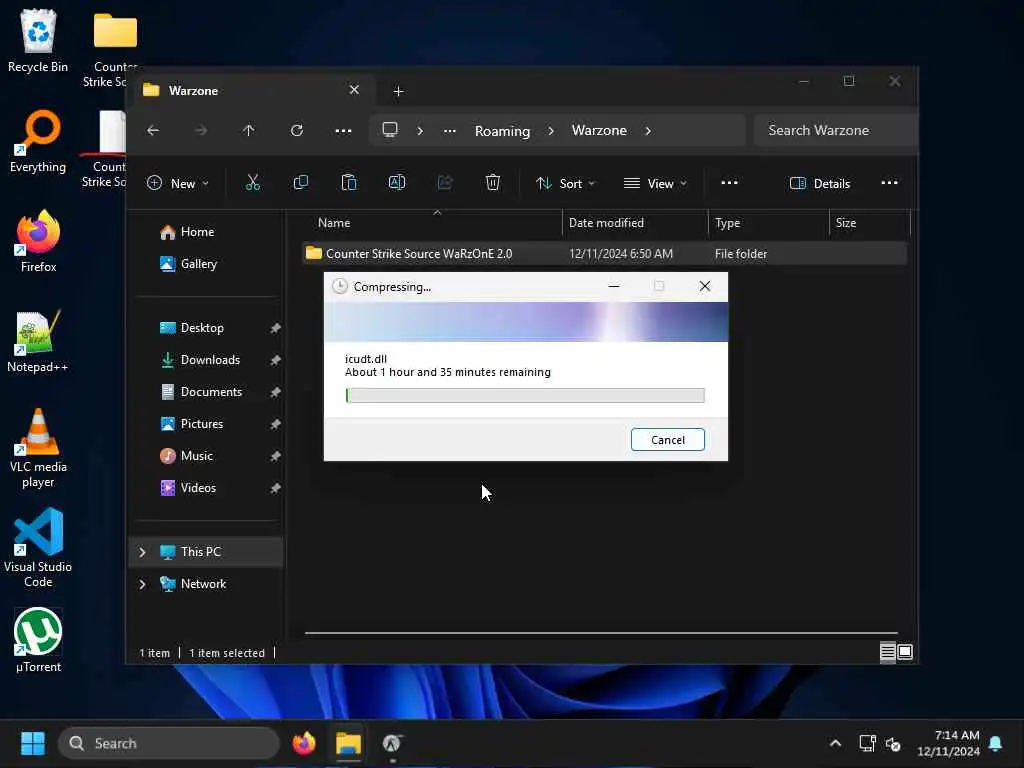Sort by Date modified column header

(x=635, y=223)
